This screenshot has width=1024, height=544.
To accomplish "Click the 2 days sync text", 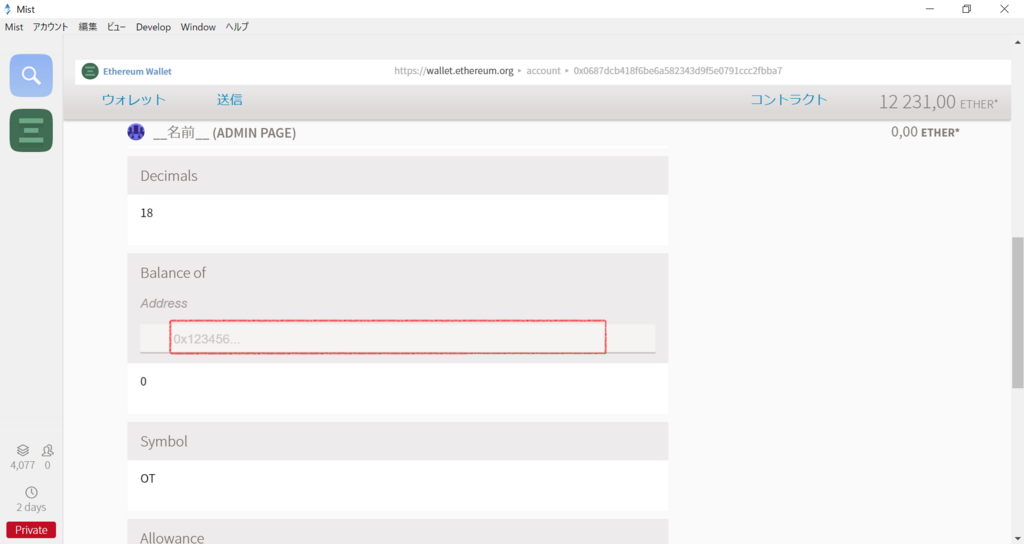I will (x=31, y=507).
